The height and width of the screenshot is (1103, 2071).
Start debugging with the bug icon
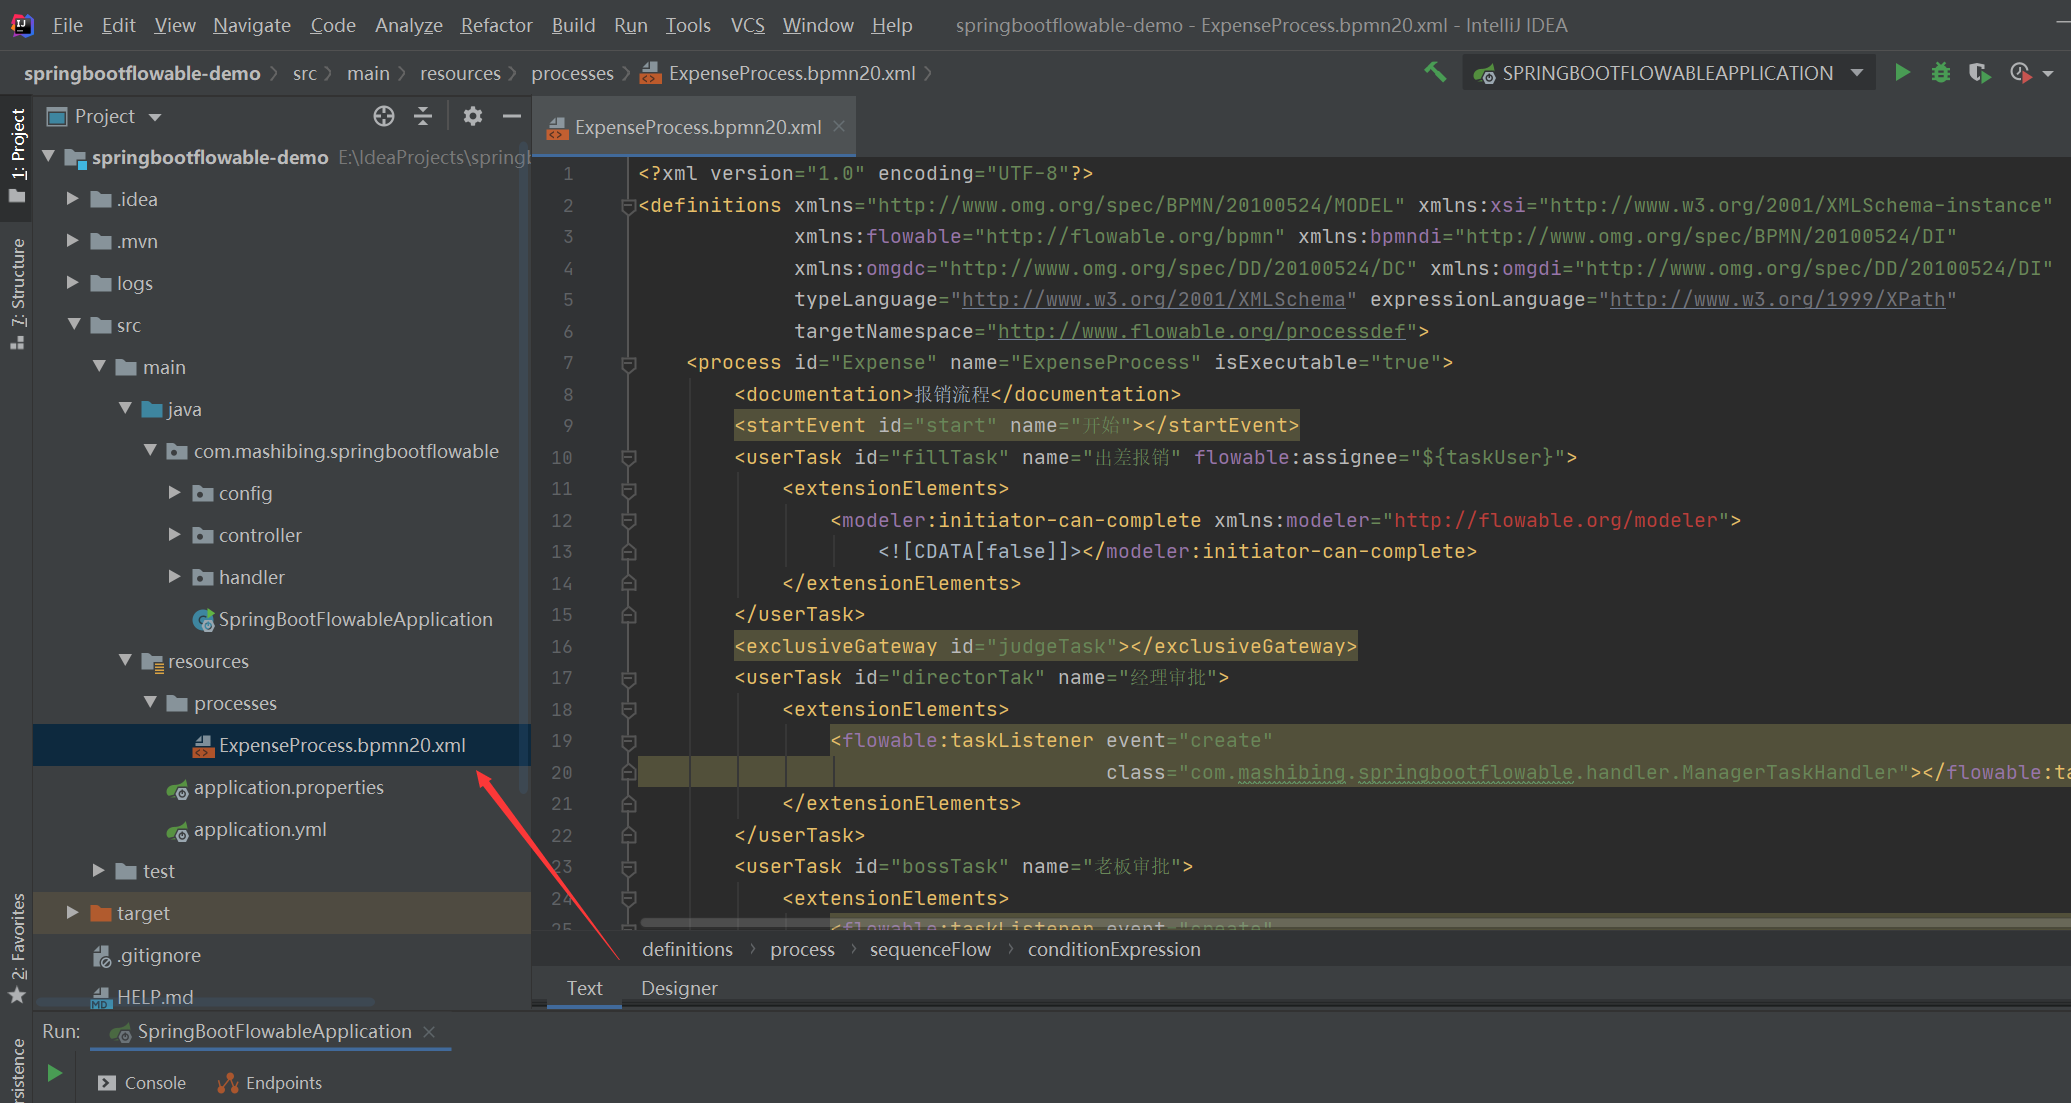pyautogui.click(x=1940, y=73)
